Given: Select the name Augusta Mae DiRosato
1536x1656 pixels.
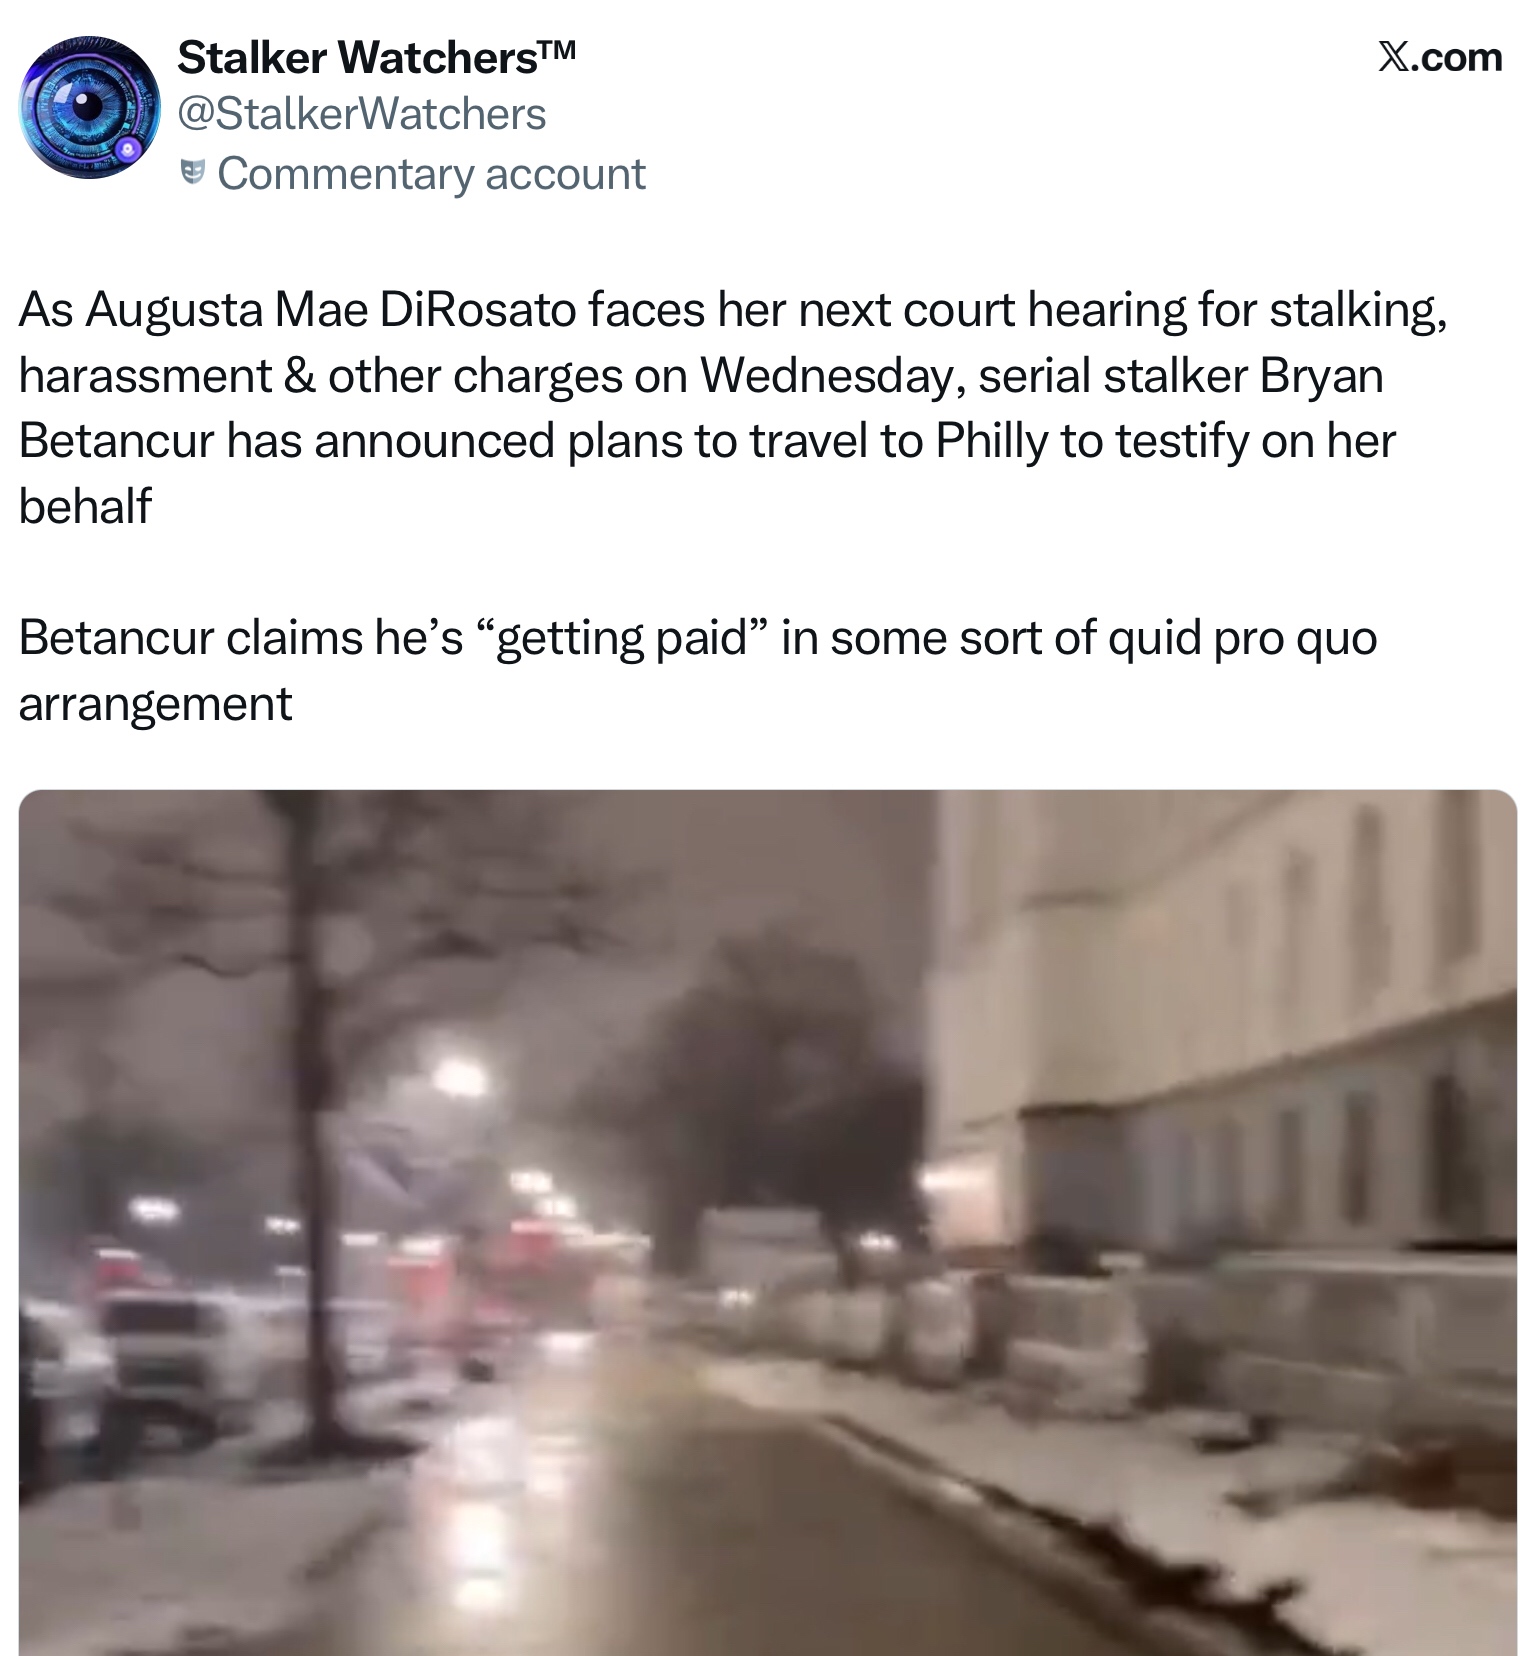Looking at the screenshot, I should [x=331, y=310].
